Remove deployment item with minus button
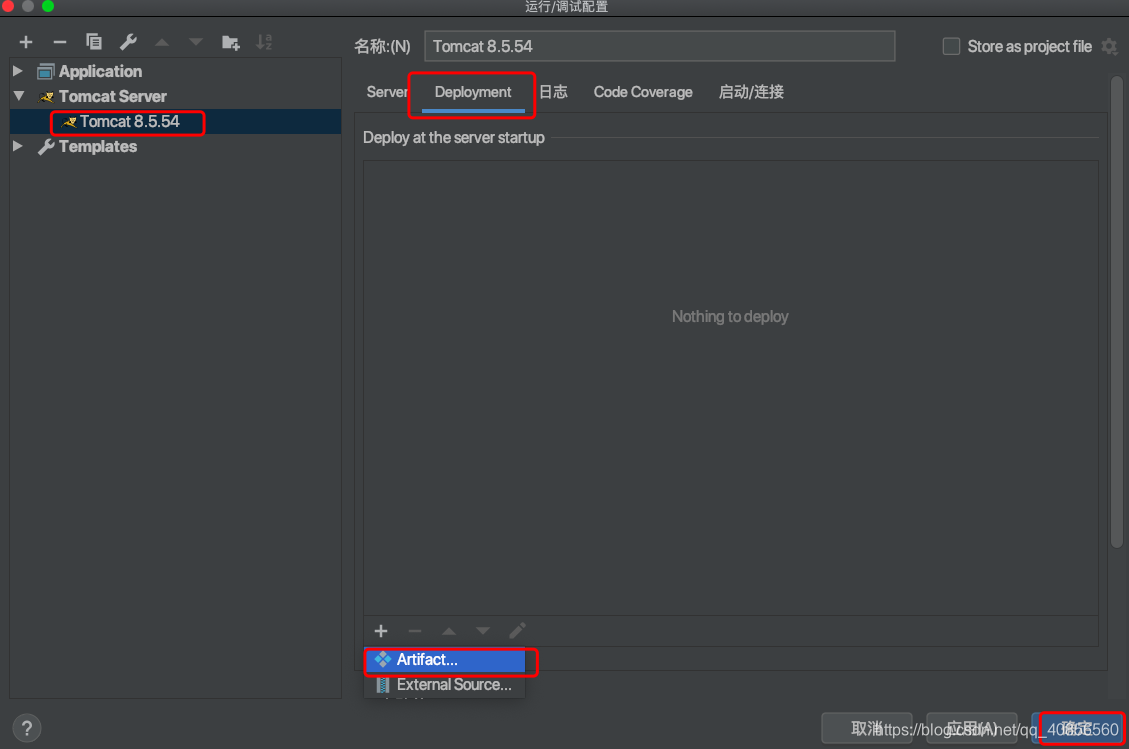 (x=415, y=632)
